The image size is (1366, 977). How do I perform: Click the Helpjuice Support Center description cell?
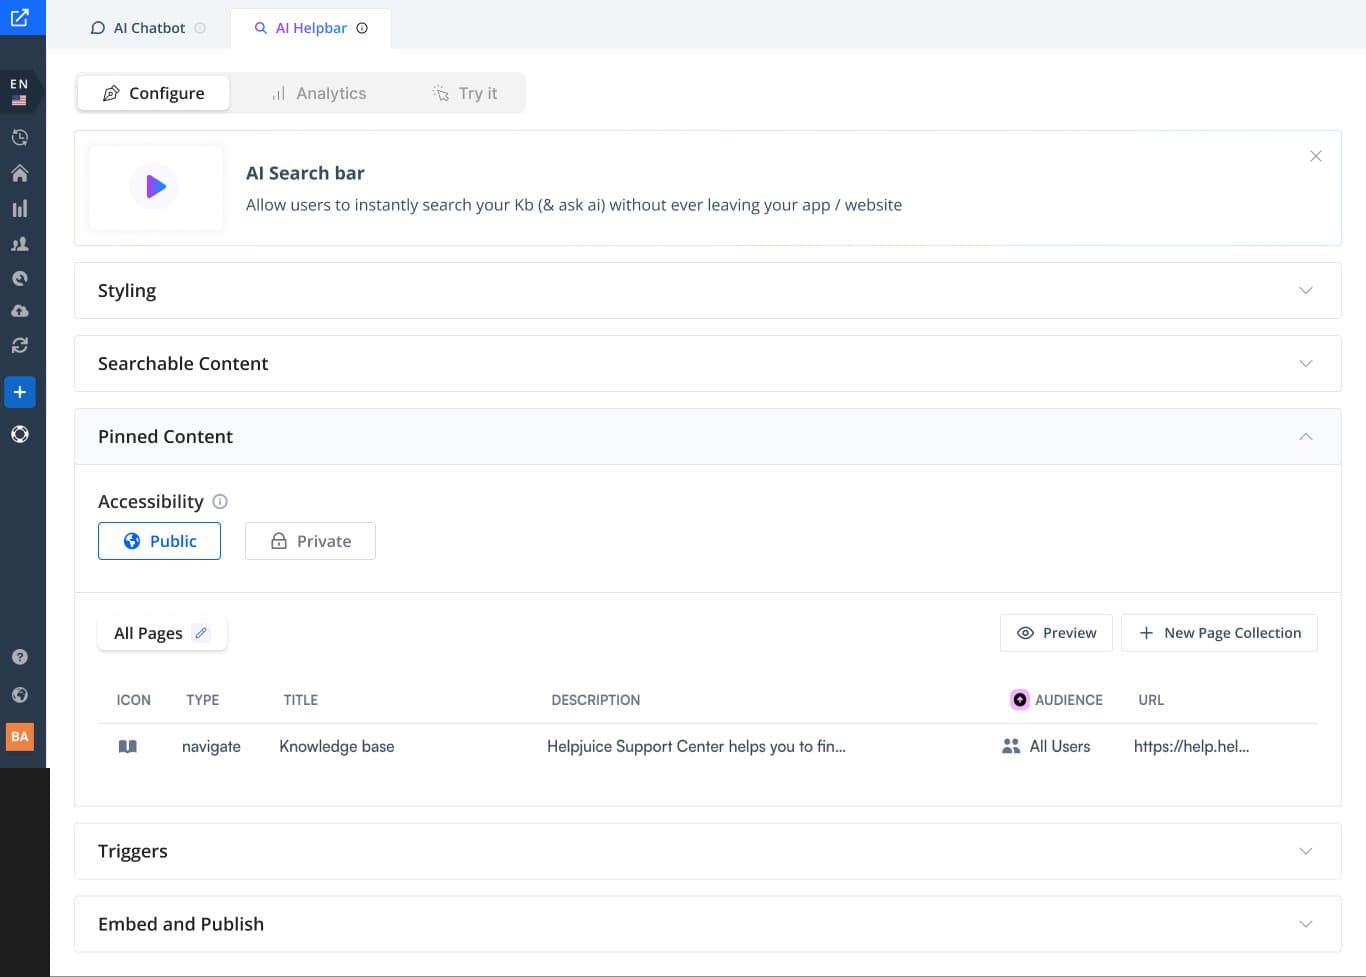coord(696,747)
